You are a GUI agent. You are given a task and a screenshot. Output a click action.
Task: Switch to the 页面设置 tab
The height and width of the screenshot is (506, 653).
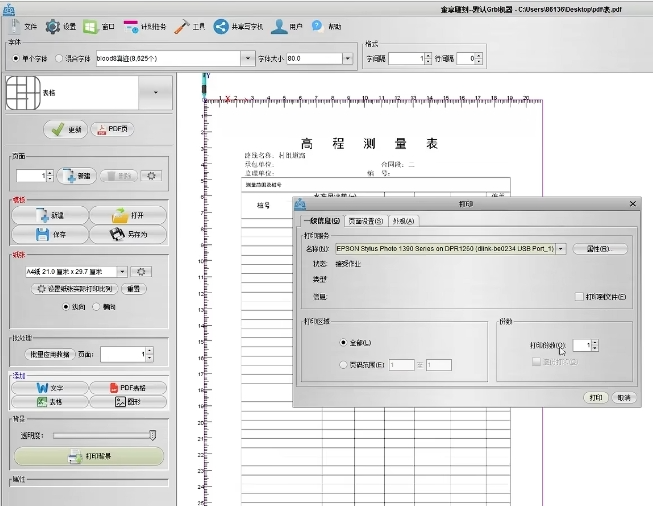pyautogui.click(x=364, y=221)
